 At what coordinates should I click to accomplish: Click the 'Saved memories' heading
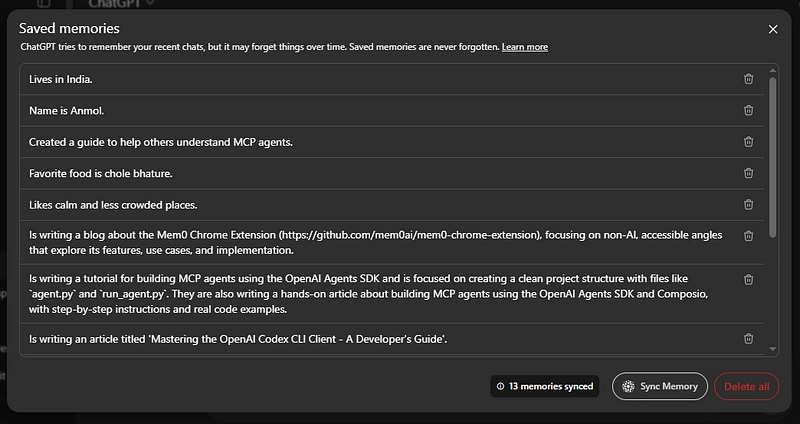click(x=69, y=28)
